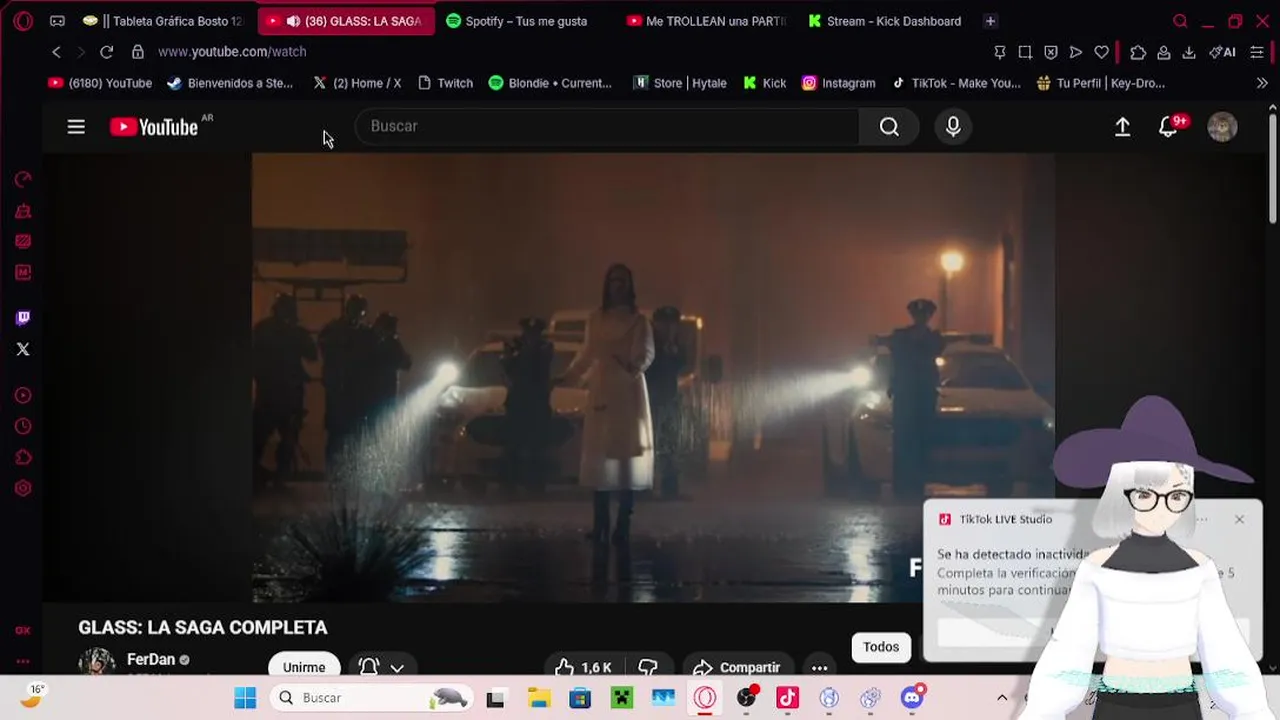1280x720 pixels.
Task: Select the Todos filter chip
Action: (x=881, y=647)
